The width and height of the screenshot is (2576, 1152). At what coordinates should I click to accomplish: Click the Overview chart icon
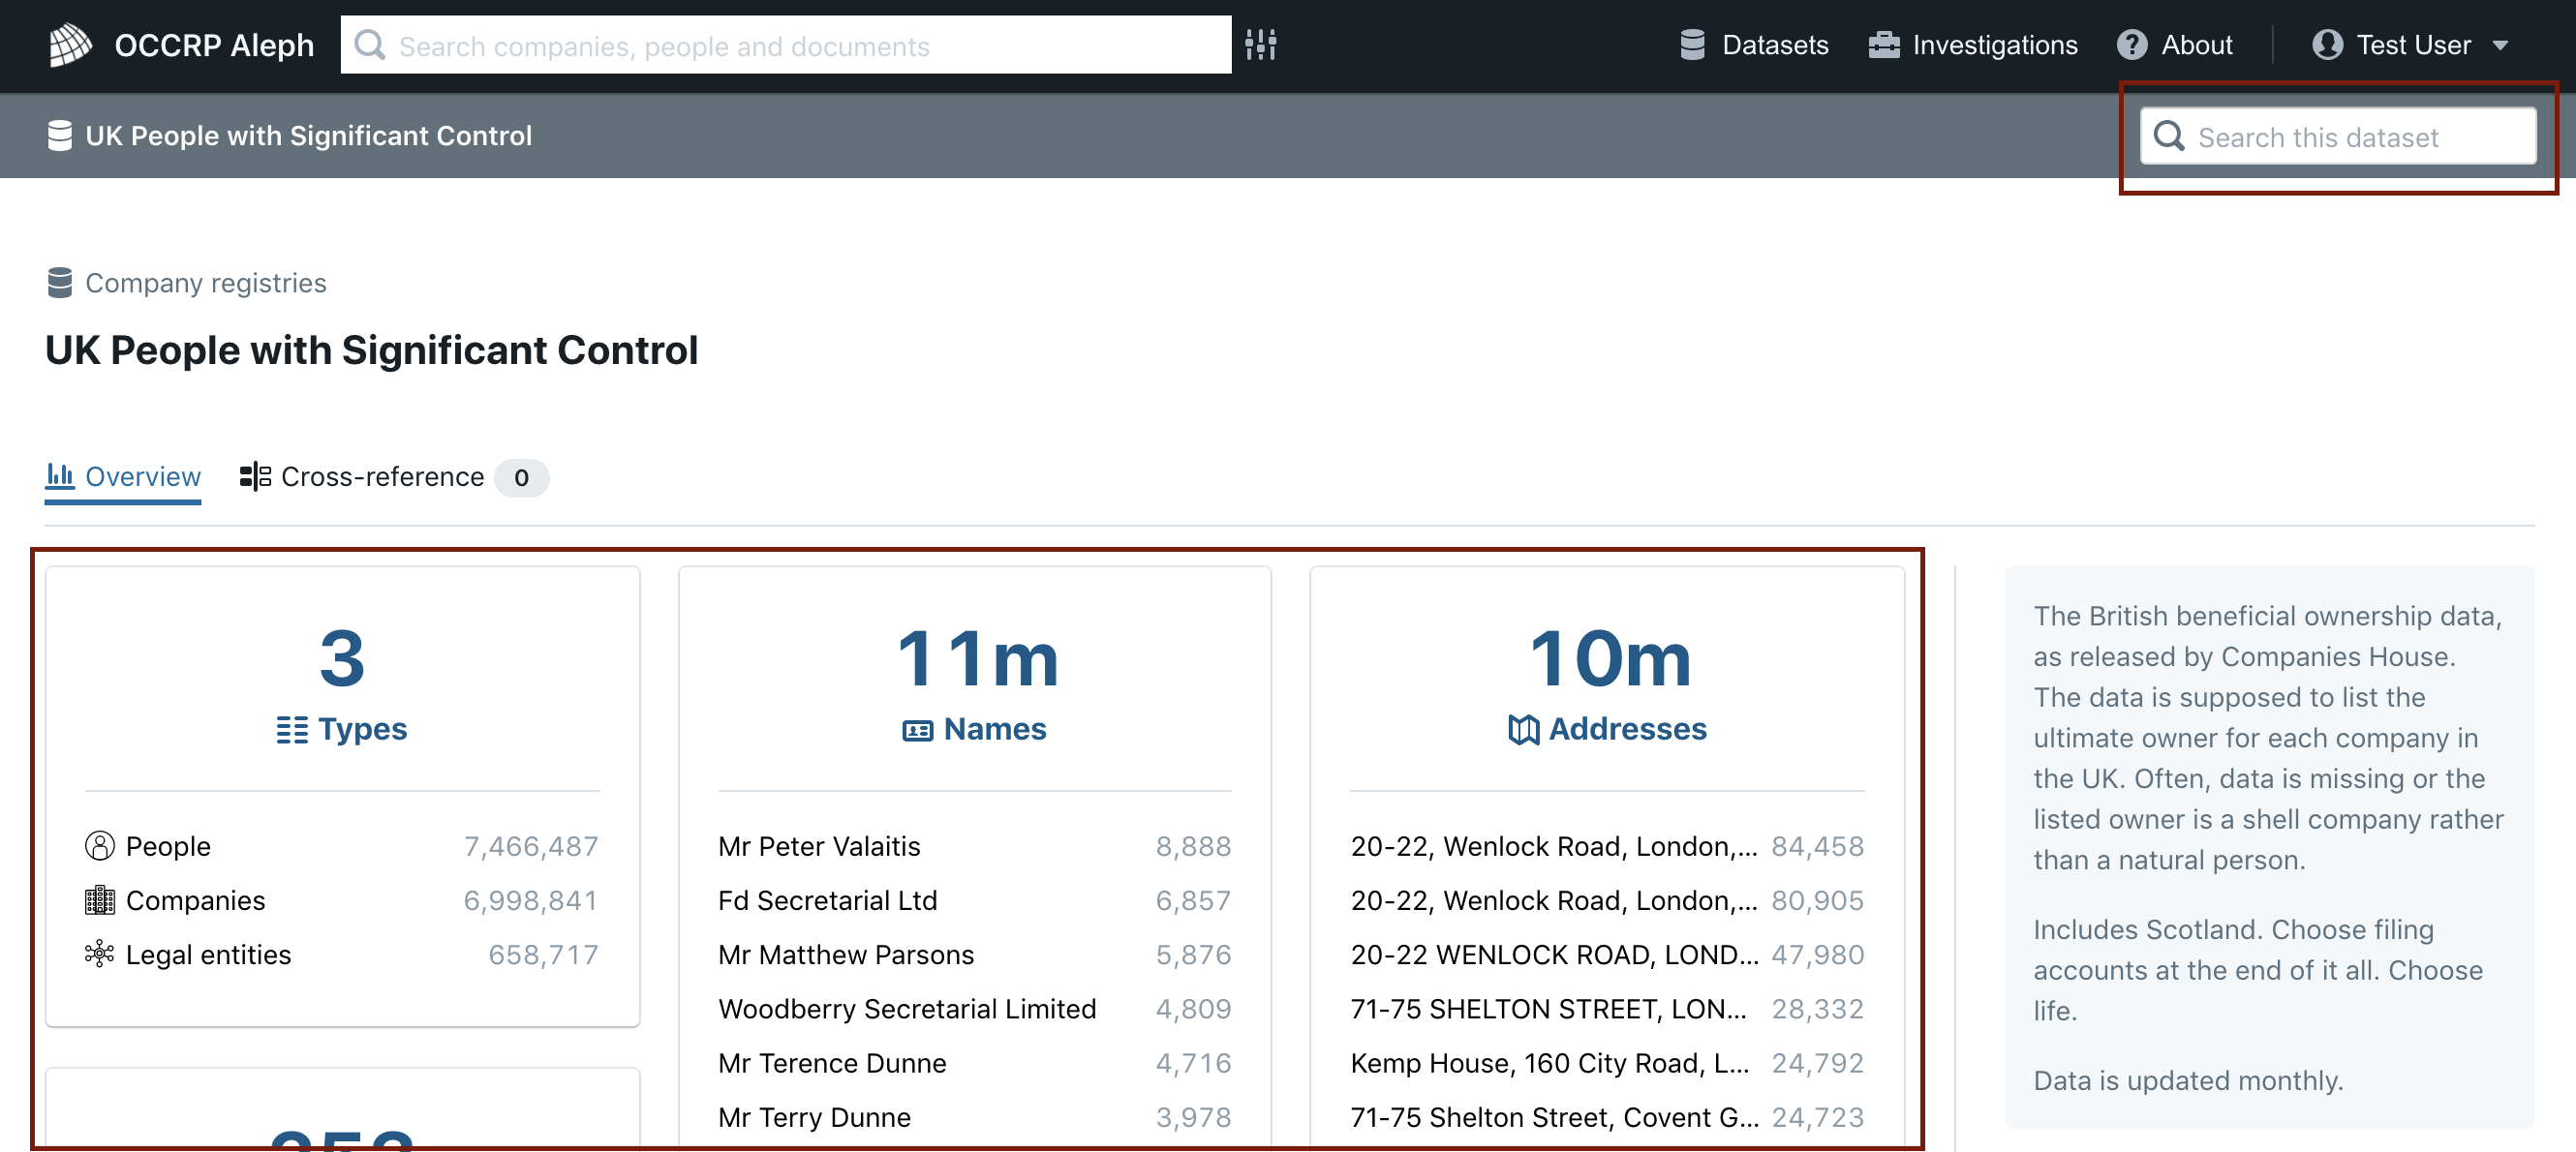[x=60, y=475]
